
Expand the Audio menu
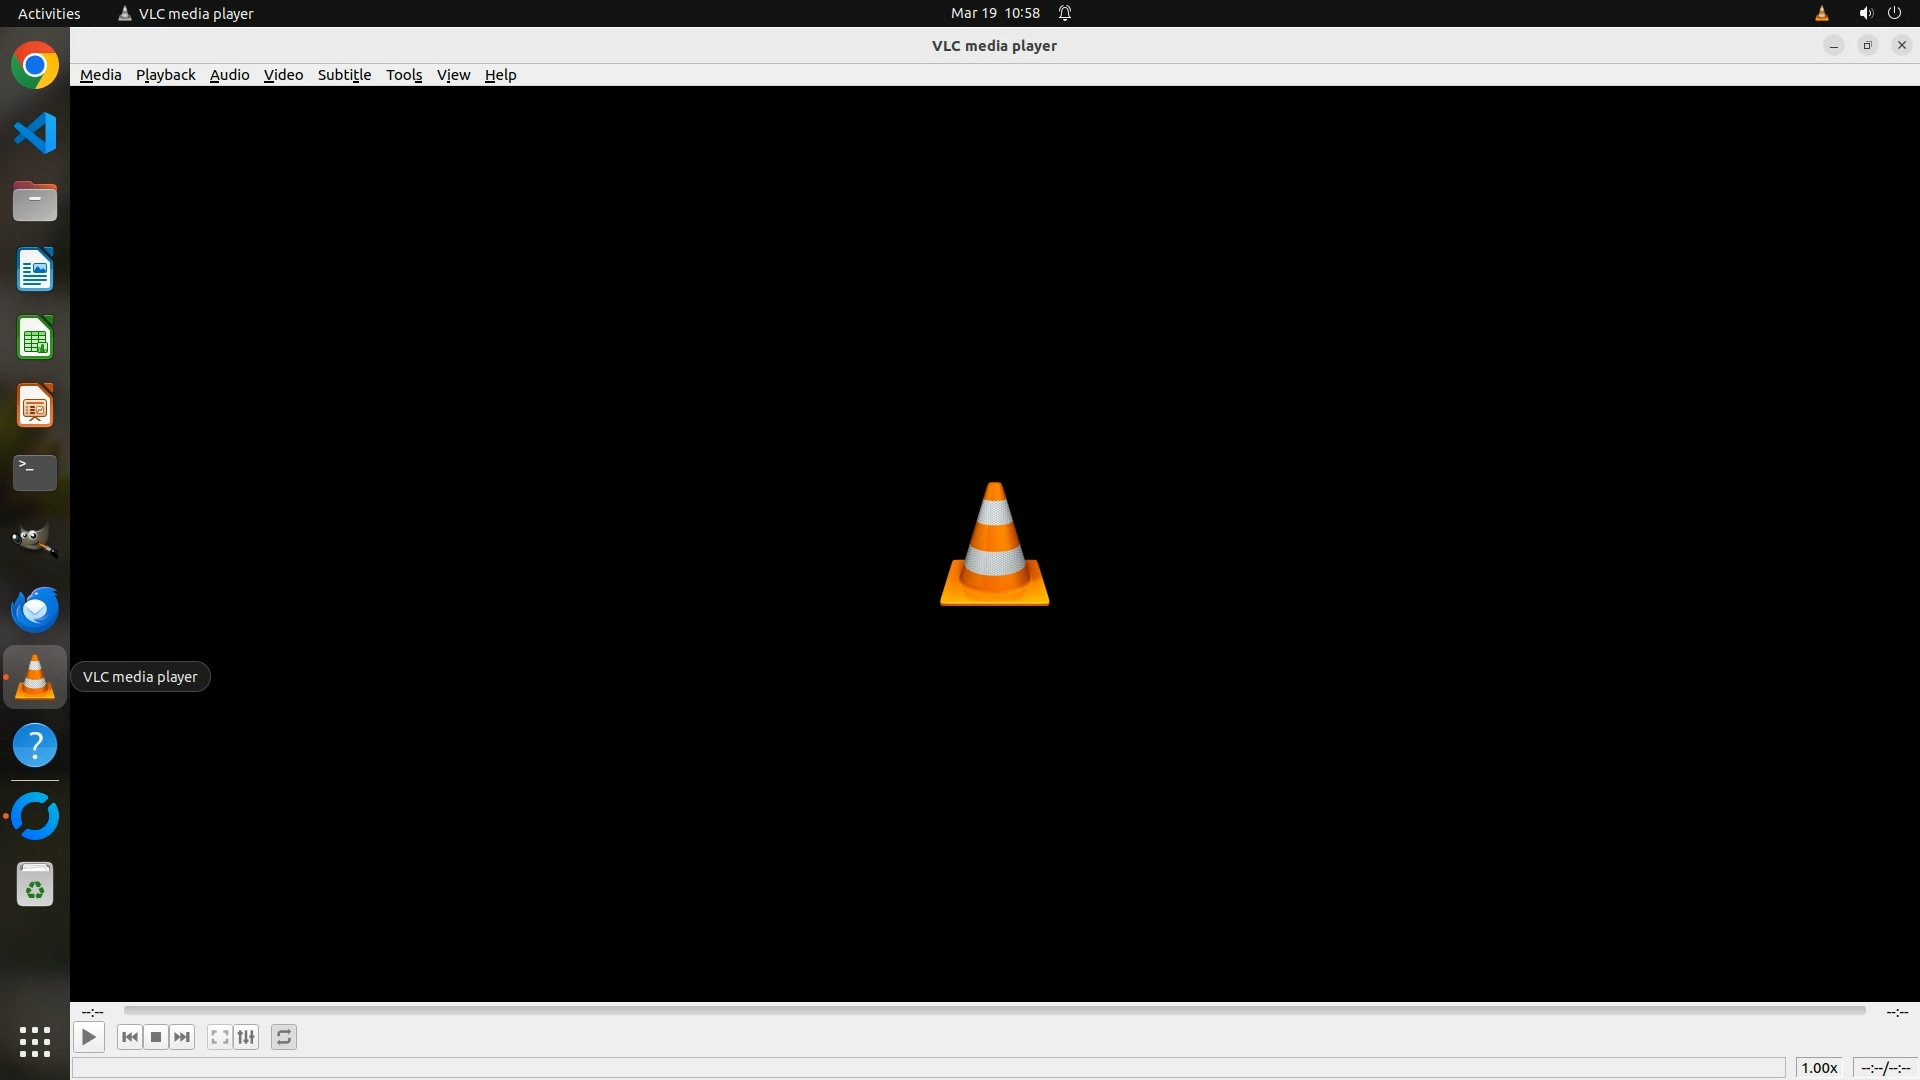pyautogui.click(x=229, y=75)
